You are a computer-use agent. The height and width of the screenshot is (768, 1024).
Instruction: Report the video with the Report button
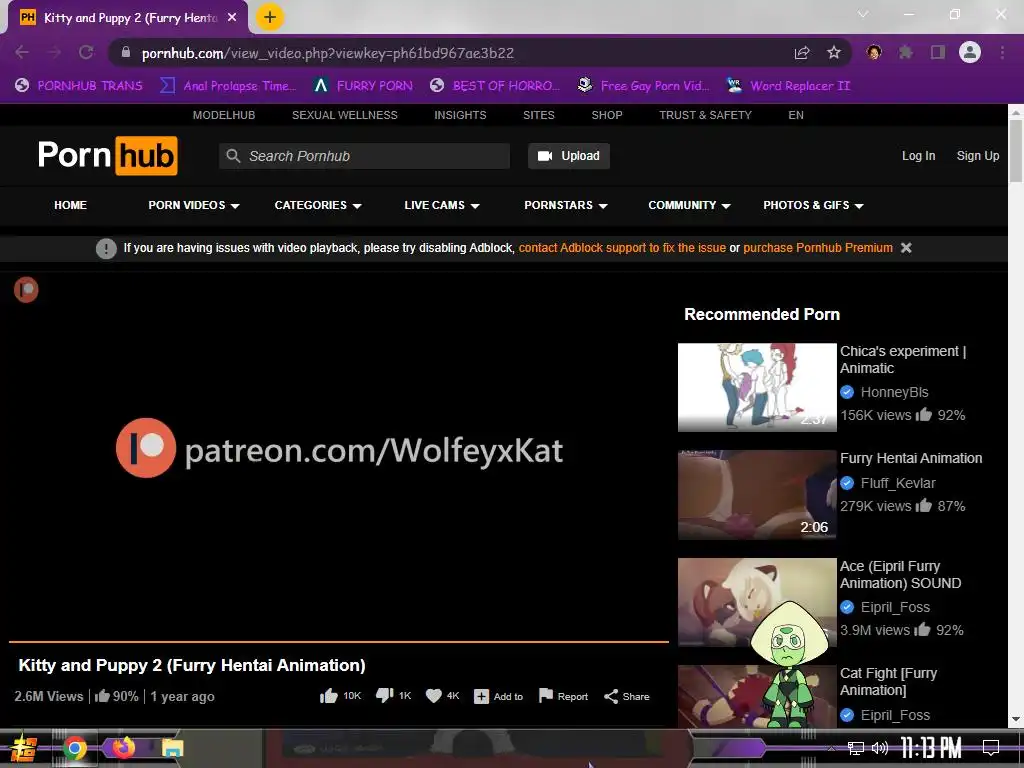(563, 696)
